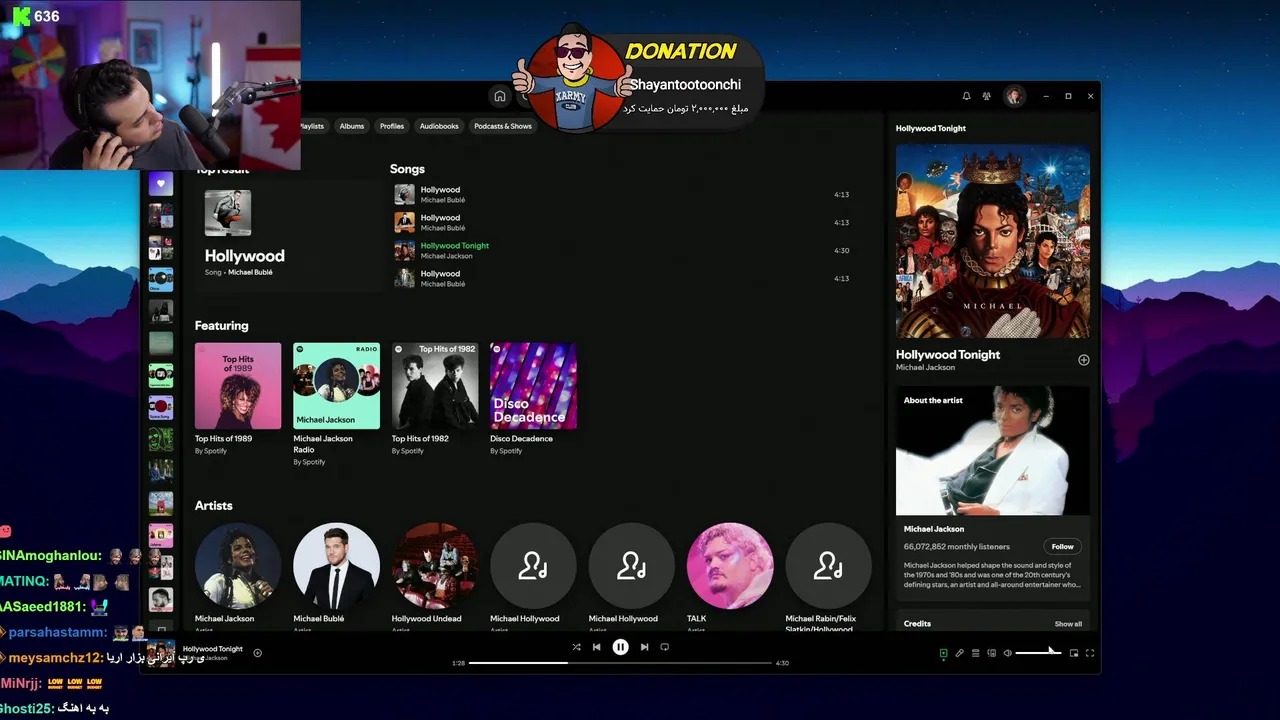Open now-playing album thumbnail in bottom bar

coord(161,653)
